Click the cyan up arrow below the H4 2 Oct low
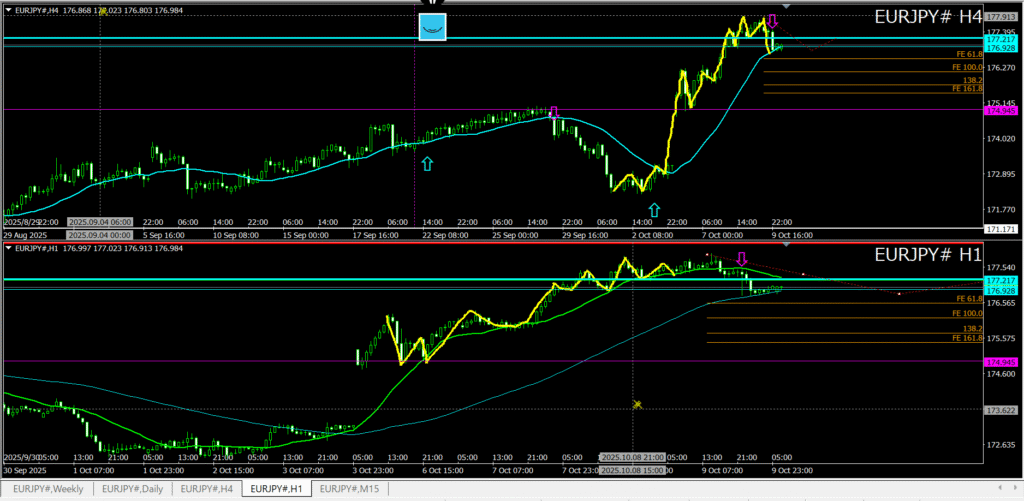1024x501 pixels. (x=654, y=210)
